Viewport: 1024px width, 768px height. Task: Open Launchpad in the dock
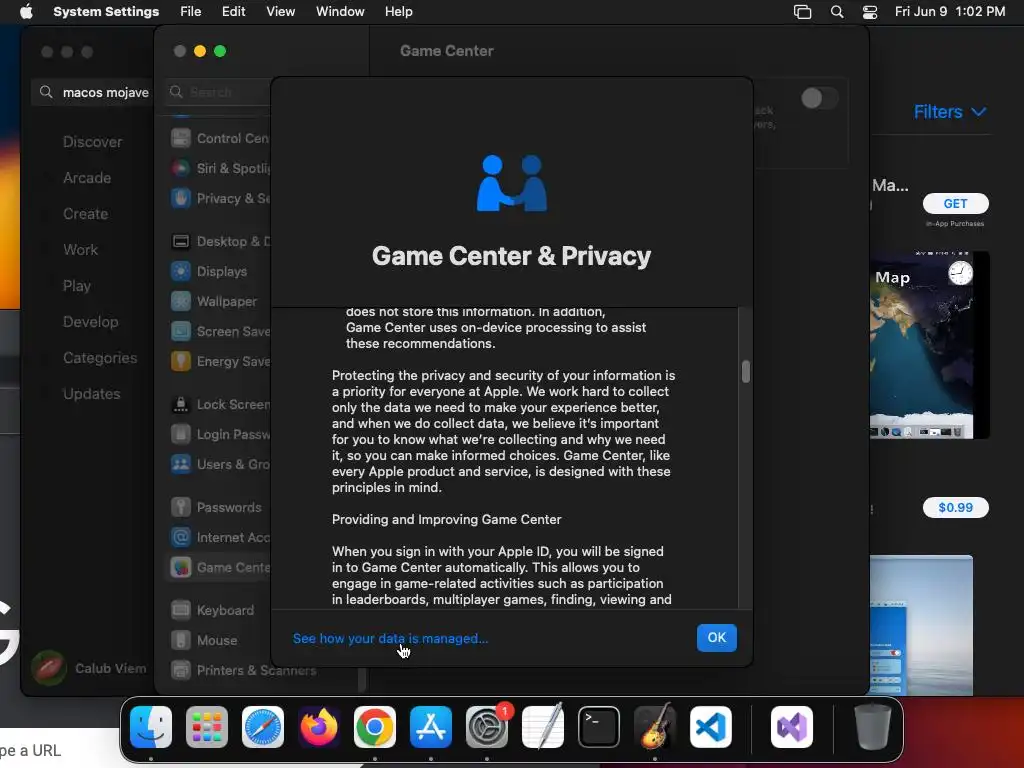pos(207,727)
